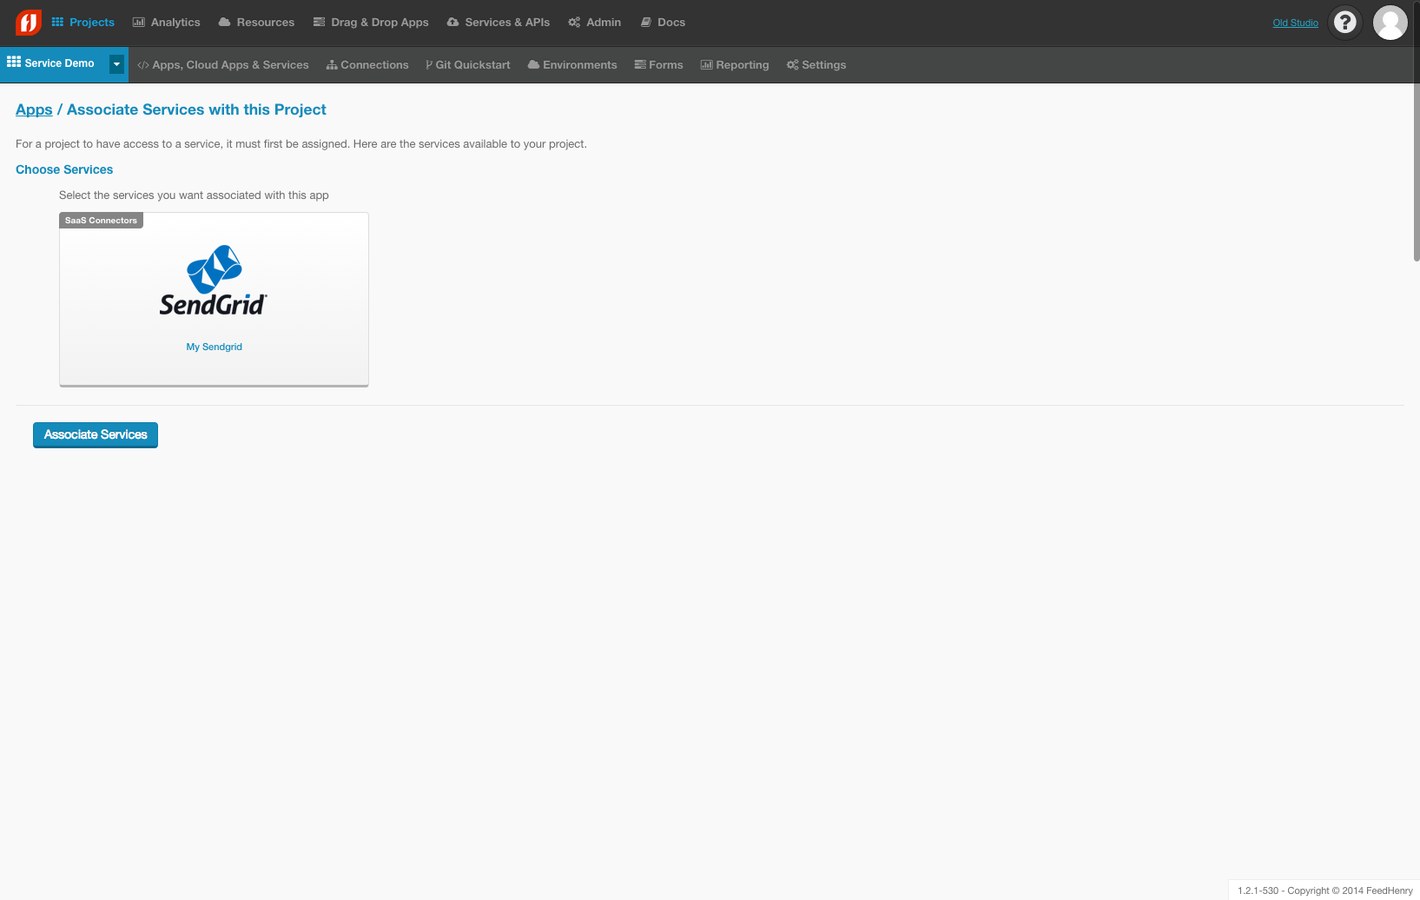
Task: Open the Git Quickstart tab
Action: point(468,65)
